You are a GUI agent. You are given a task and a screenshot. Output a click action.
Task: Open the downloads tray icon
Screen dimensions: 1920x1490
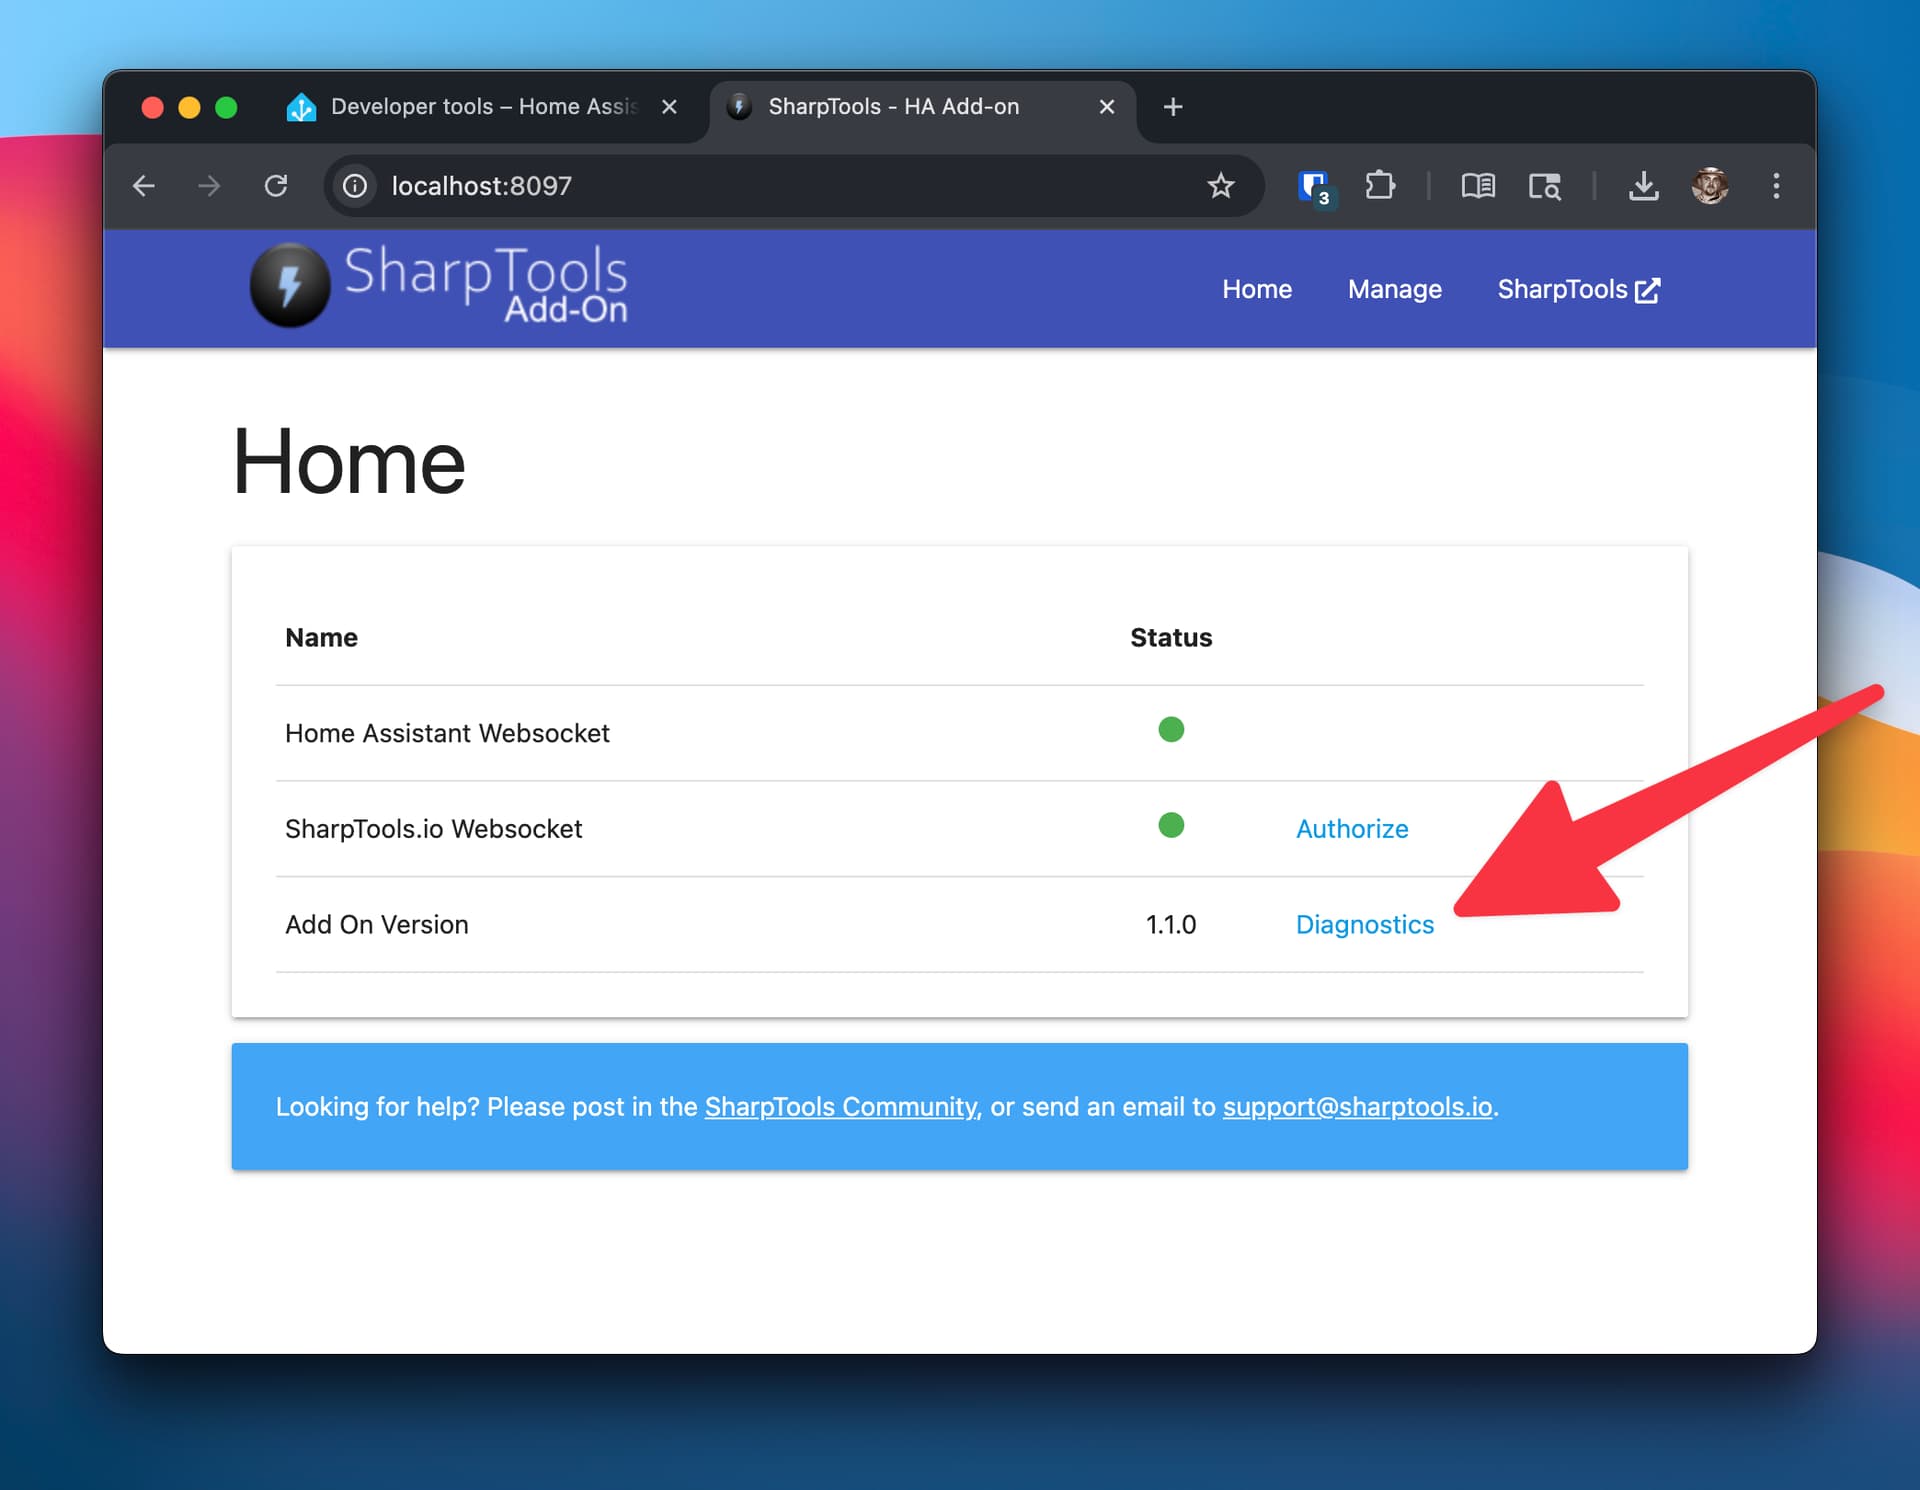(x=1644, y=186)
